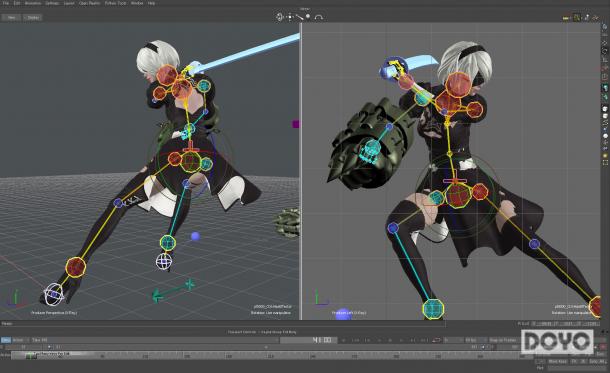Click the green figure icon in the right toolbar

pos(605,96)
